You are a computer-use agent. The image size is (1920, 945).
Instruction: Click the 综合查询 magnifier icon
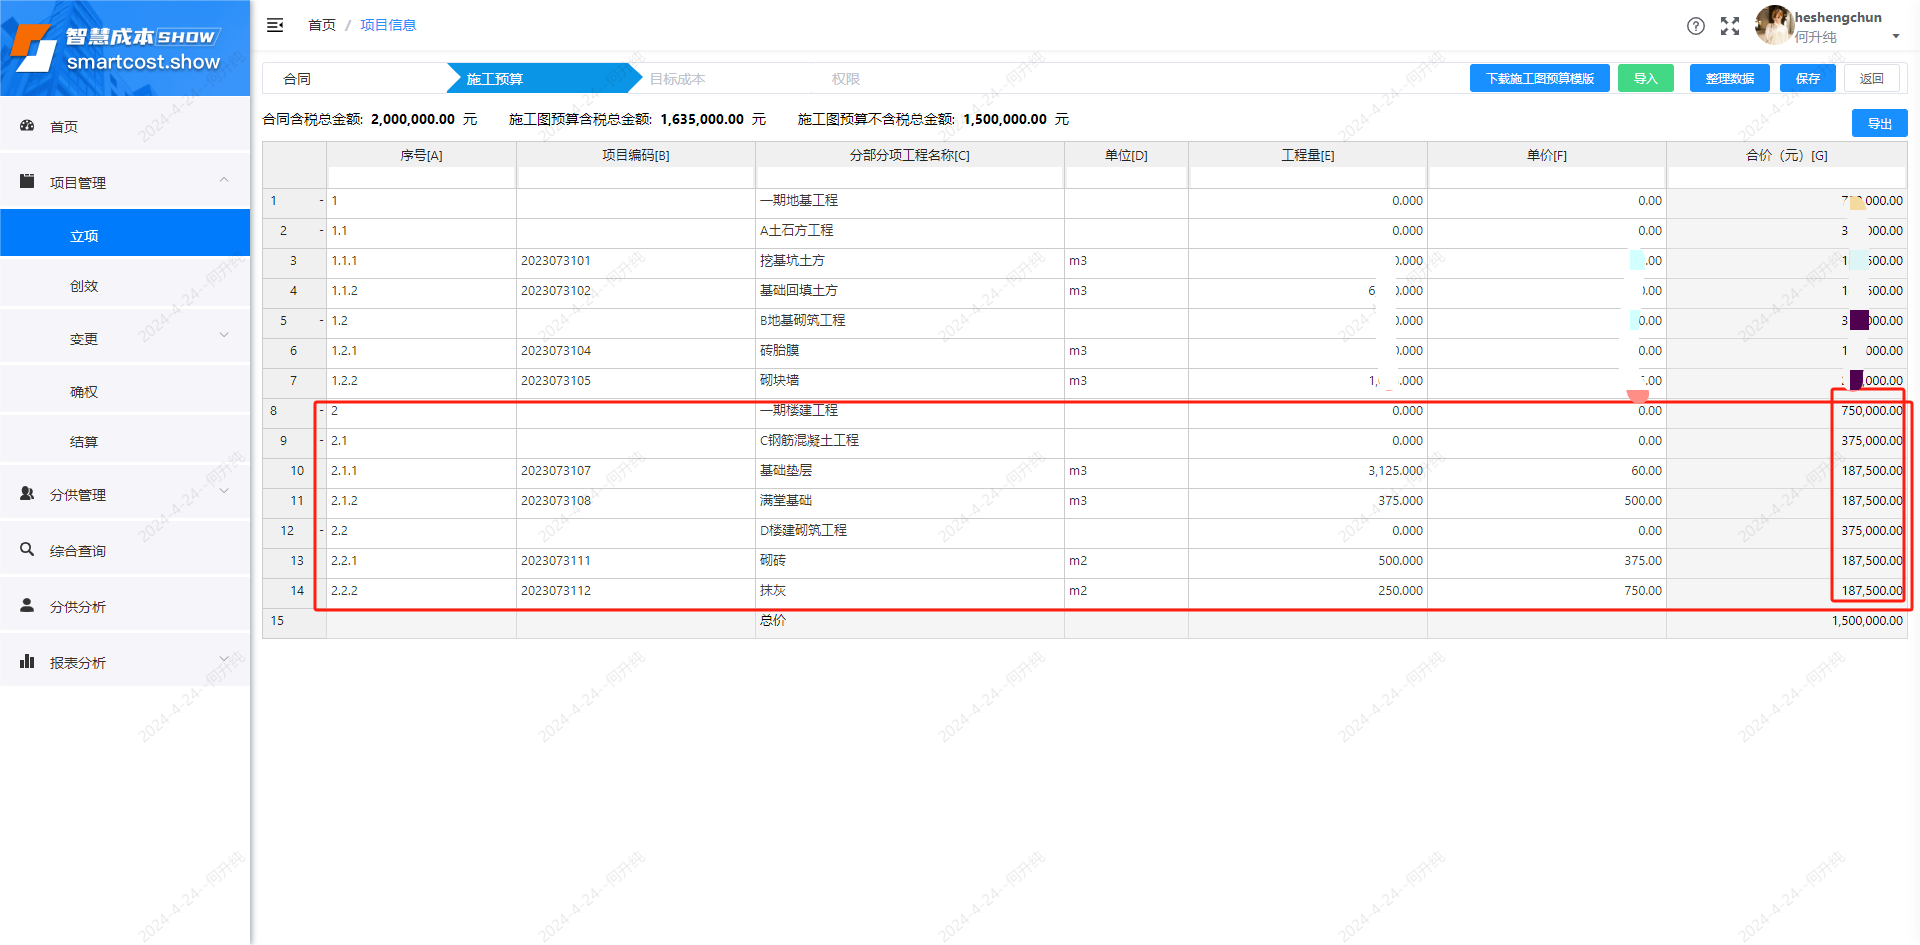(x=27, y=549)
